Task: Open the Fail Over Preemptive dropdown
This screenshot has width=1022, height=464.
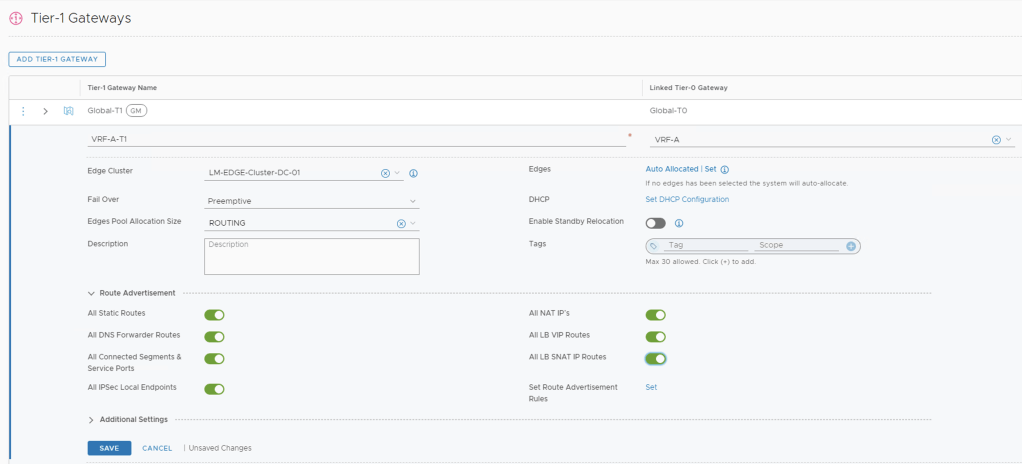Action: click(312, 201)
